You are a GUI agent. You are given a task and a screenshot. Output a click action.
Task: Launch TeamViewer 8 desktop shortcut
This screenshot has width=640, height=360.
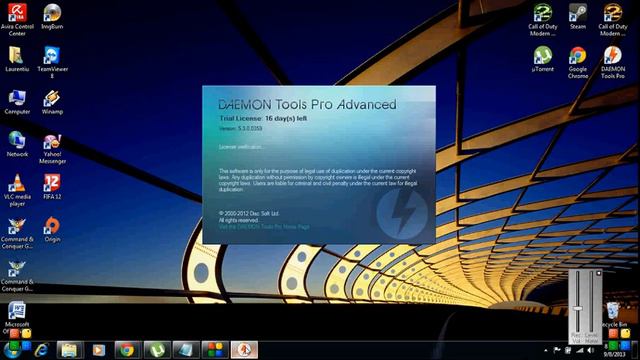(x=52, y=62)
